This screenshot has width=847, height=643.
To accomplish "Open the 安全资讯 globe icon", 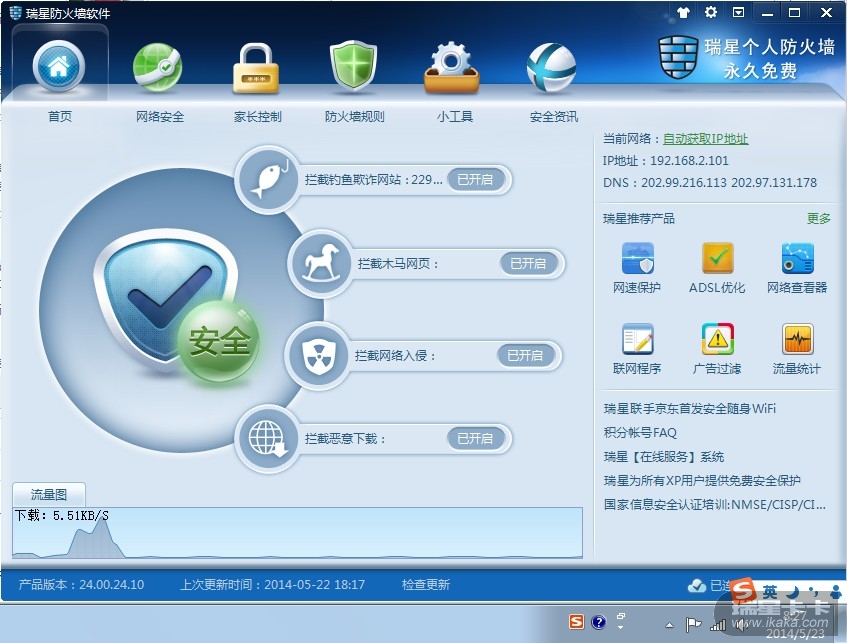I will [x=551, y=68].
